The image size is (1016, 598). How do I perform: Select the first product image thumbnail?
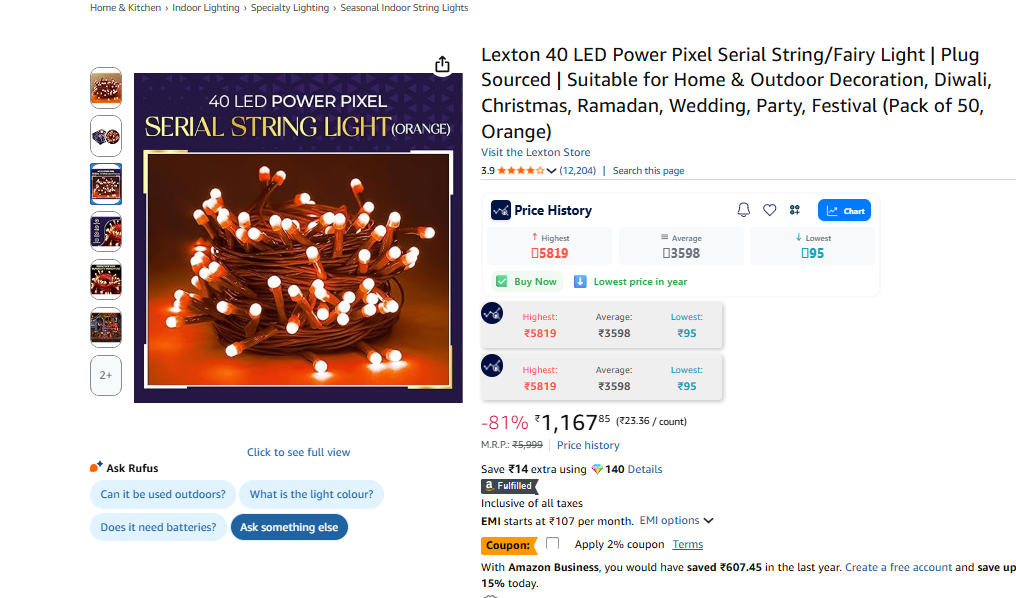tap(106, 88)
